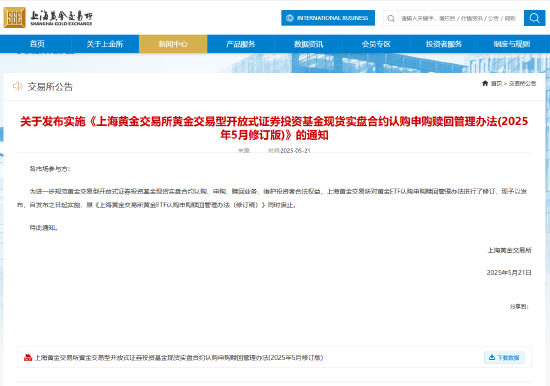Click the blue search submit button
The height and width of the screenshot is (386, 550).
click(x=534, y=18)
